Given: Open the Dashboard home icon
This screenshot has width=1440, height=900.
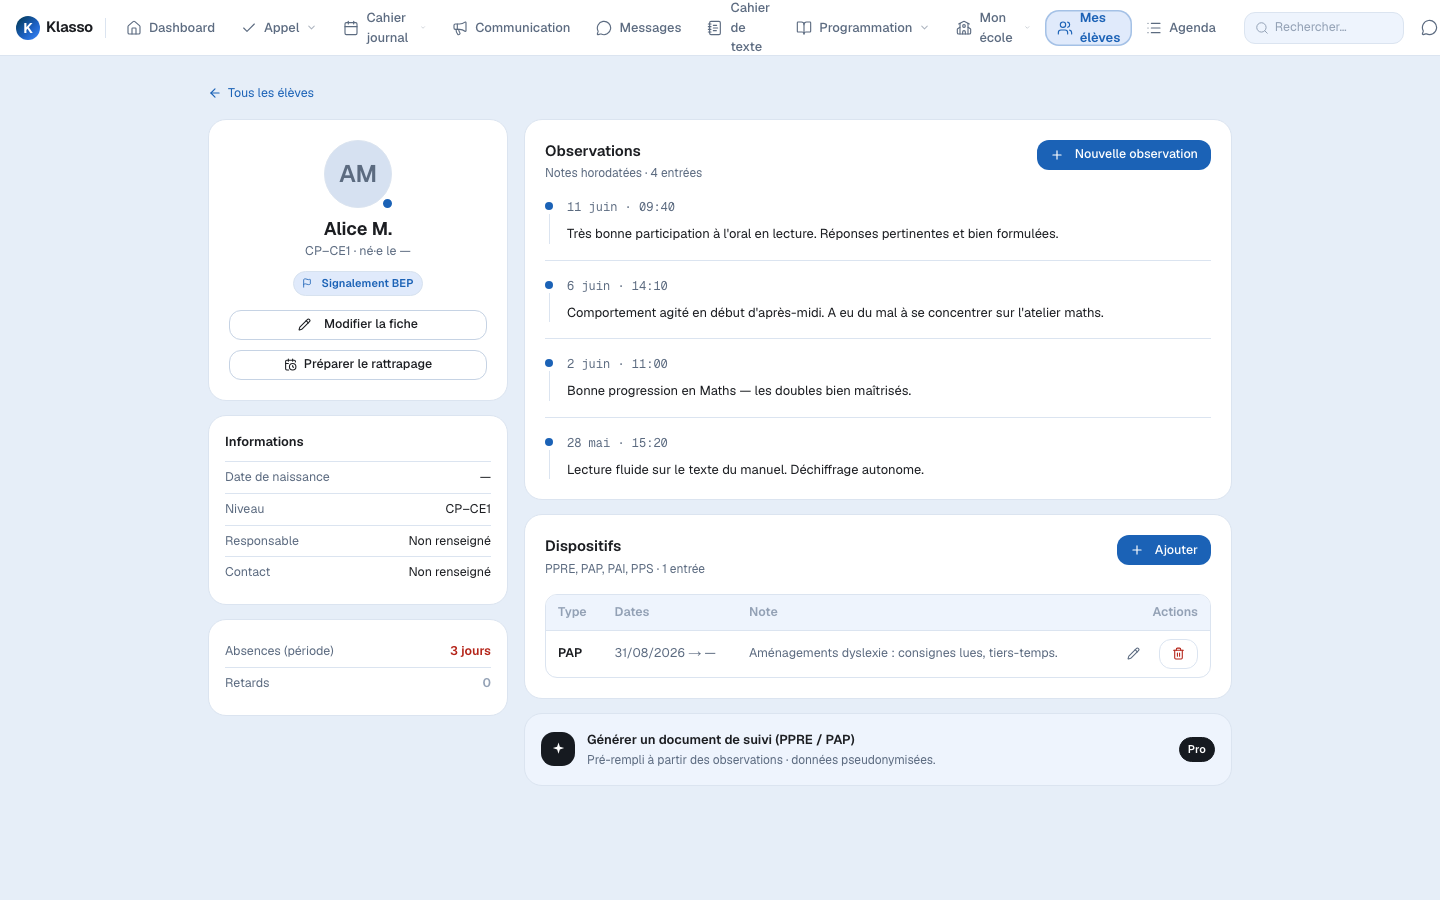Looking at the screenshot, I should click(x=134, y=28).
